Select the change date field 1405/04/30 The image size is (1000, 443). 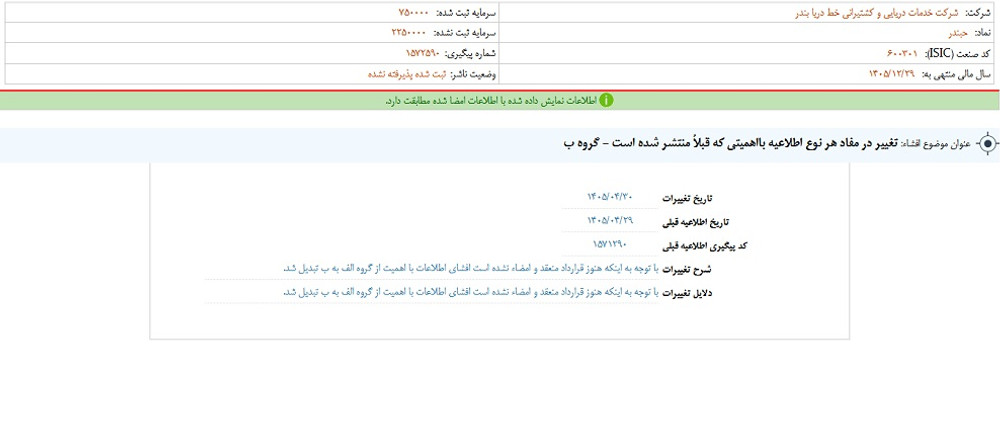(x=609, y=197)
